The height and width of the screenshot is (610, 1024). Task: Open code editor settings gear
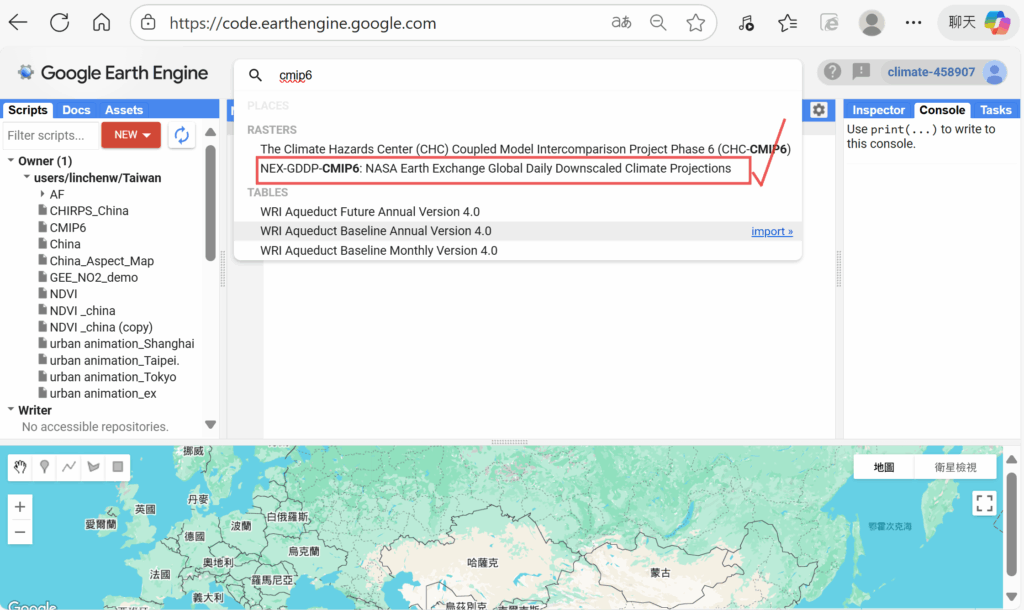pos(819,110)
